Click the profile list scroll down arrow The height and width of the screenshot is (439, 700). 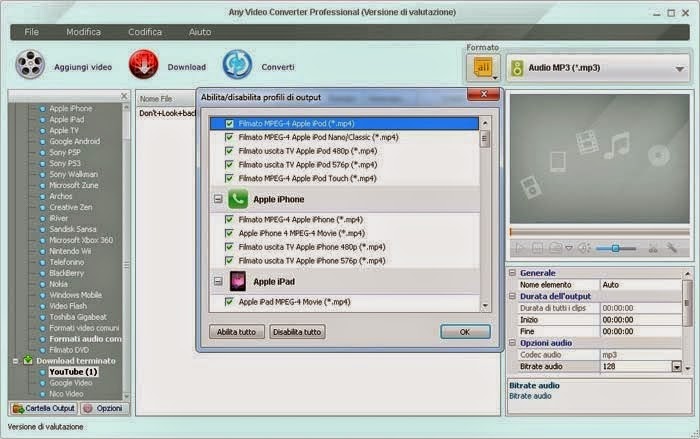[485, 306]
